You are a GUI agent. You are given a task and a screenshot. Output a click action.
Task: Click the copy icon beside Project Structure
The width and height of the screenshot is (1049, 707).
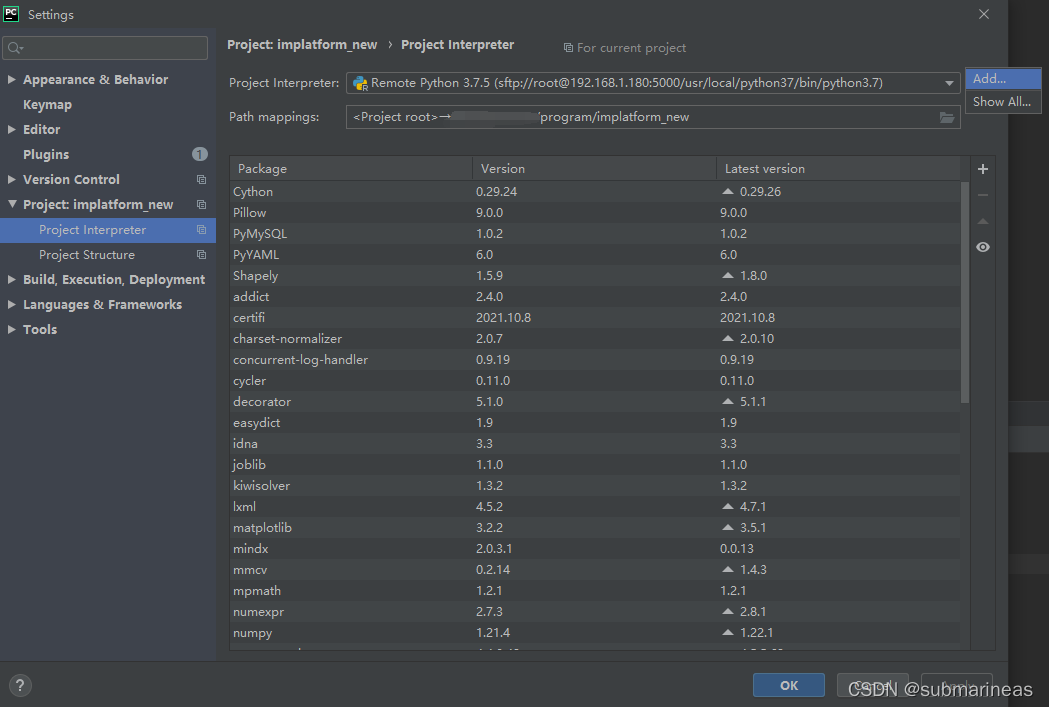click(x=201, y=255)
